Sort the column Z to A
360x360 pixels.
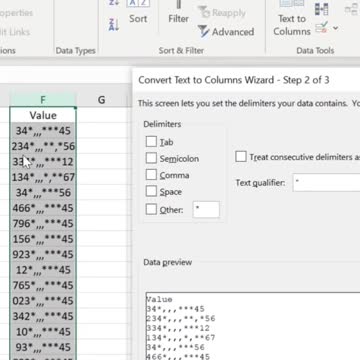tap(114, 24)
